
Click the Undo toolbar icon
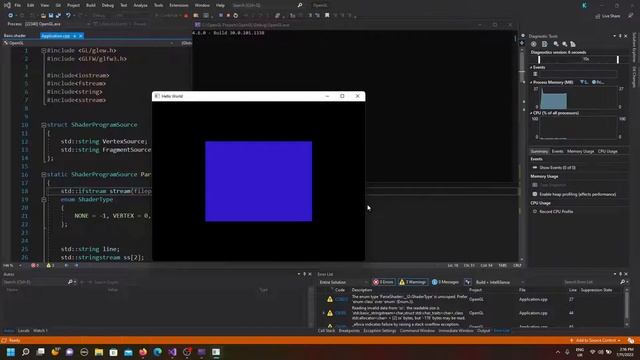[x=68, y=16]
